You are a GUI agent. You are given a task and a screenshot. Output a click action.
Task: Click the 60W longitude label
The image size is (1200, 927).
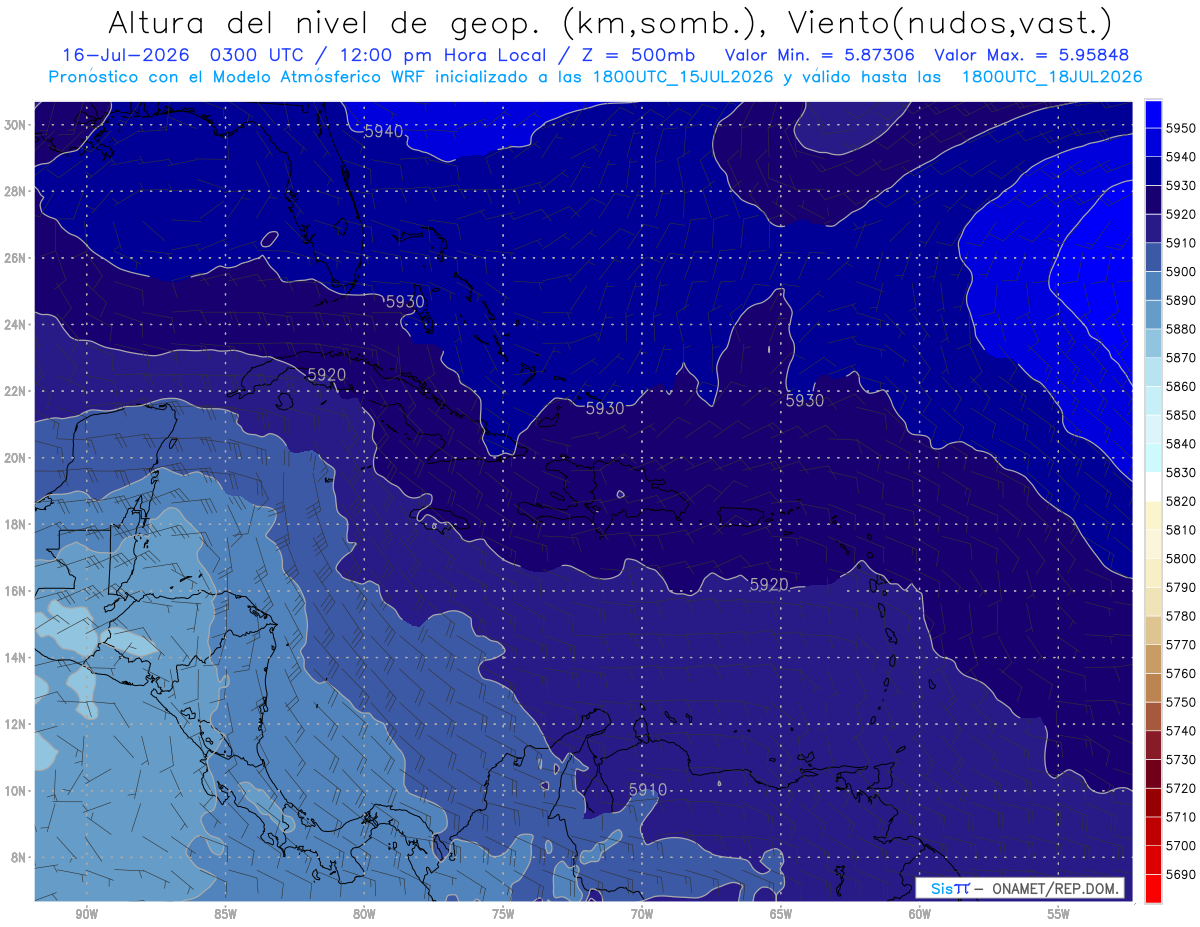pyautogui.click(x=920, y=914)
